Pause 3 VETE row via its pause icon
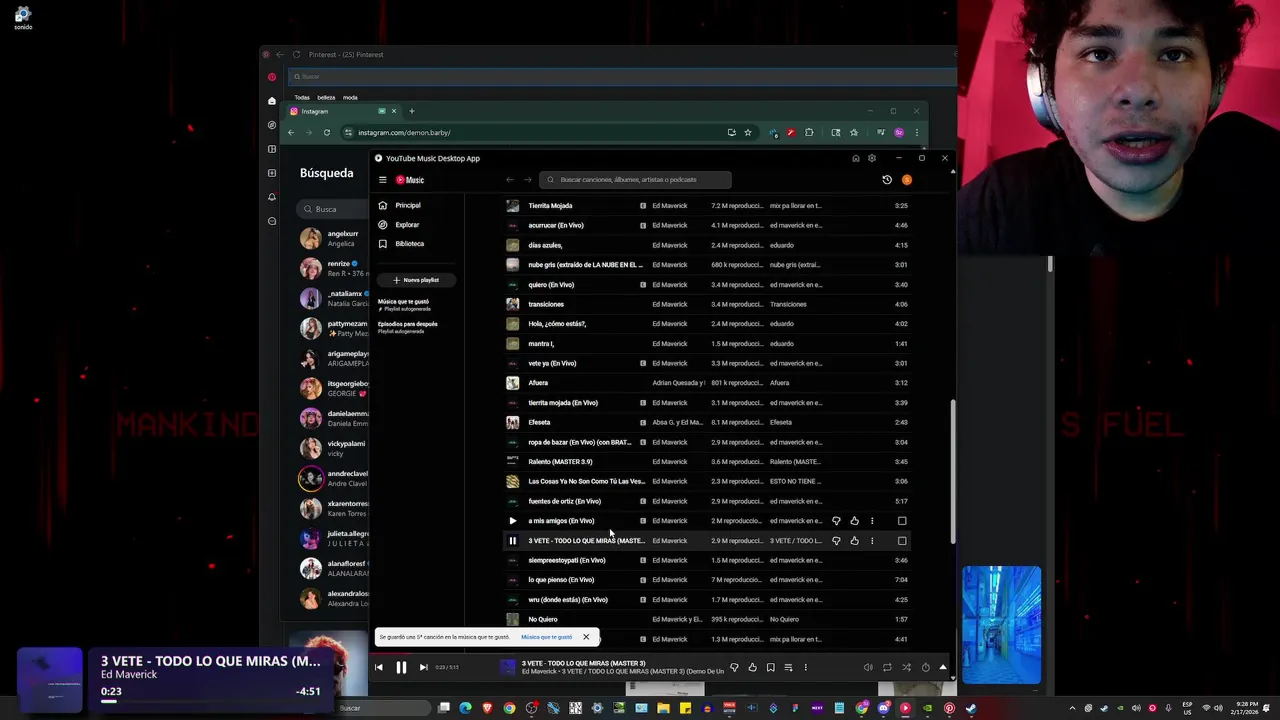 pos(512,541)
